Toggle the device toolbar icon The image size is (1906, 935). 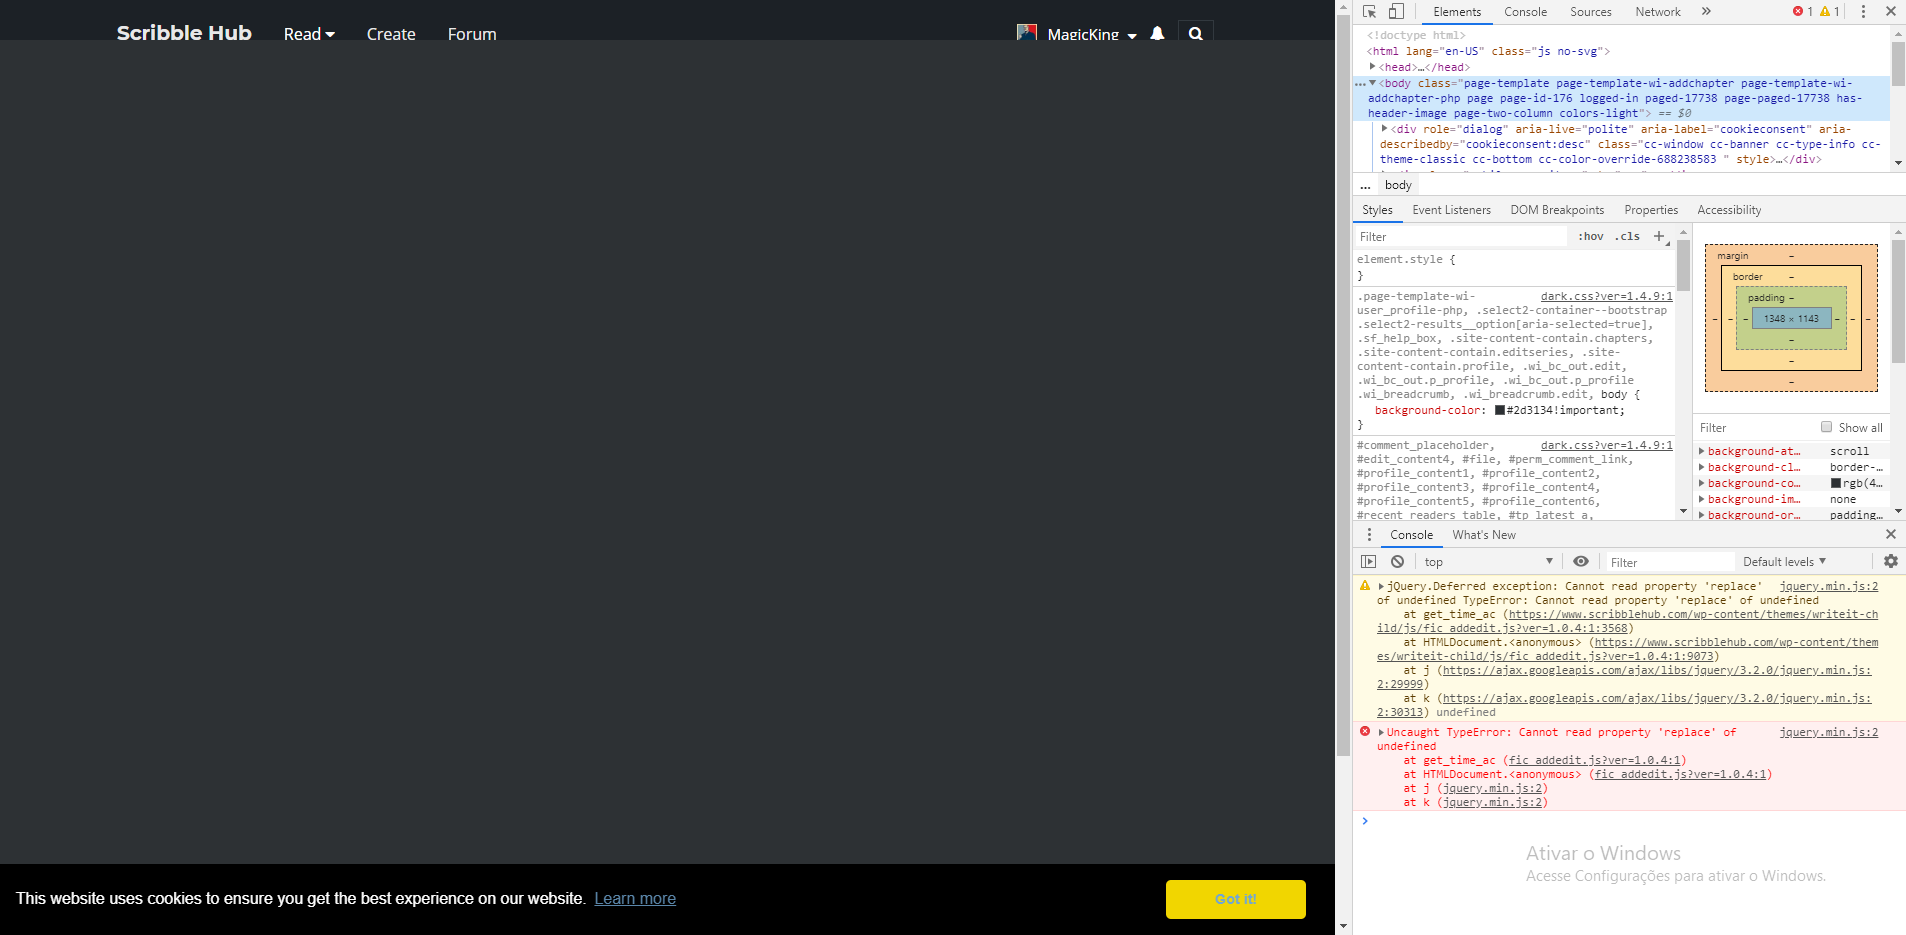point(1396,12)
